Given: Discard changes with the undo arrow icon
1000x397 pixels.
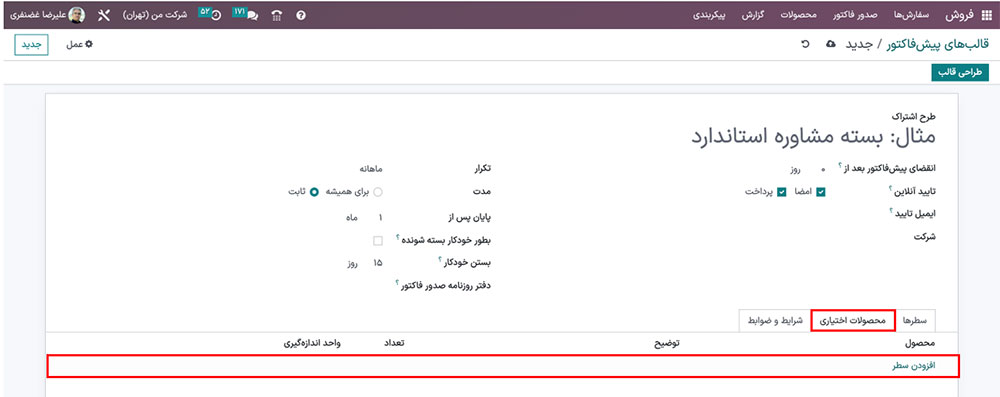Looking at the screenshot, I should [805, 44].
